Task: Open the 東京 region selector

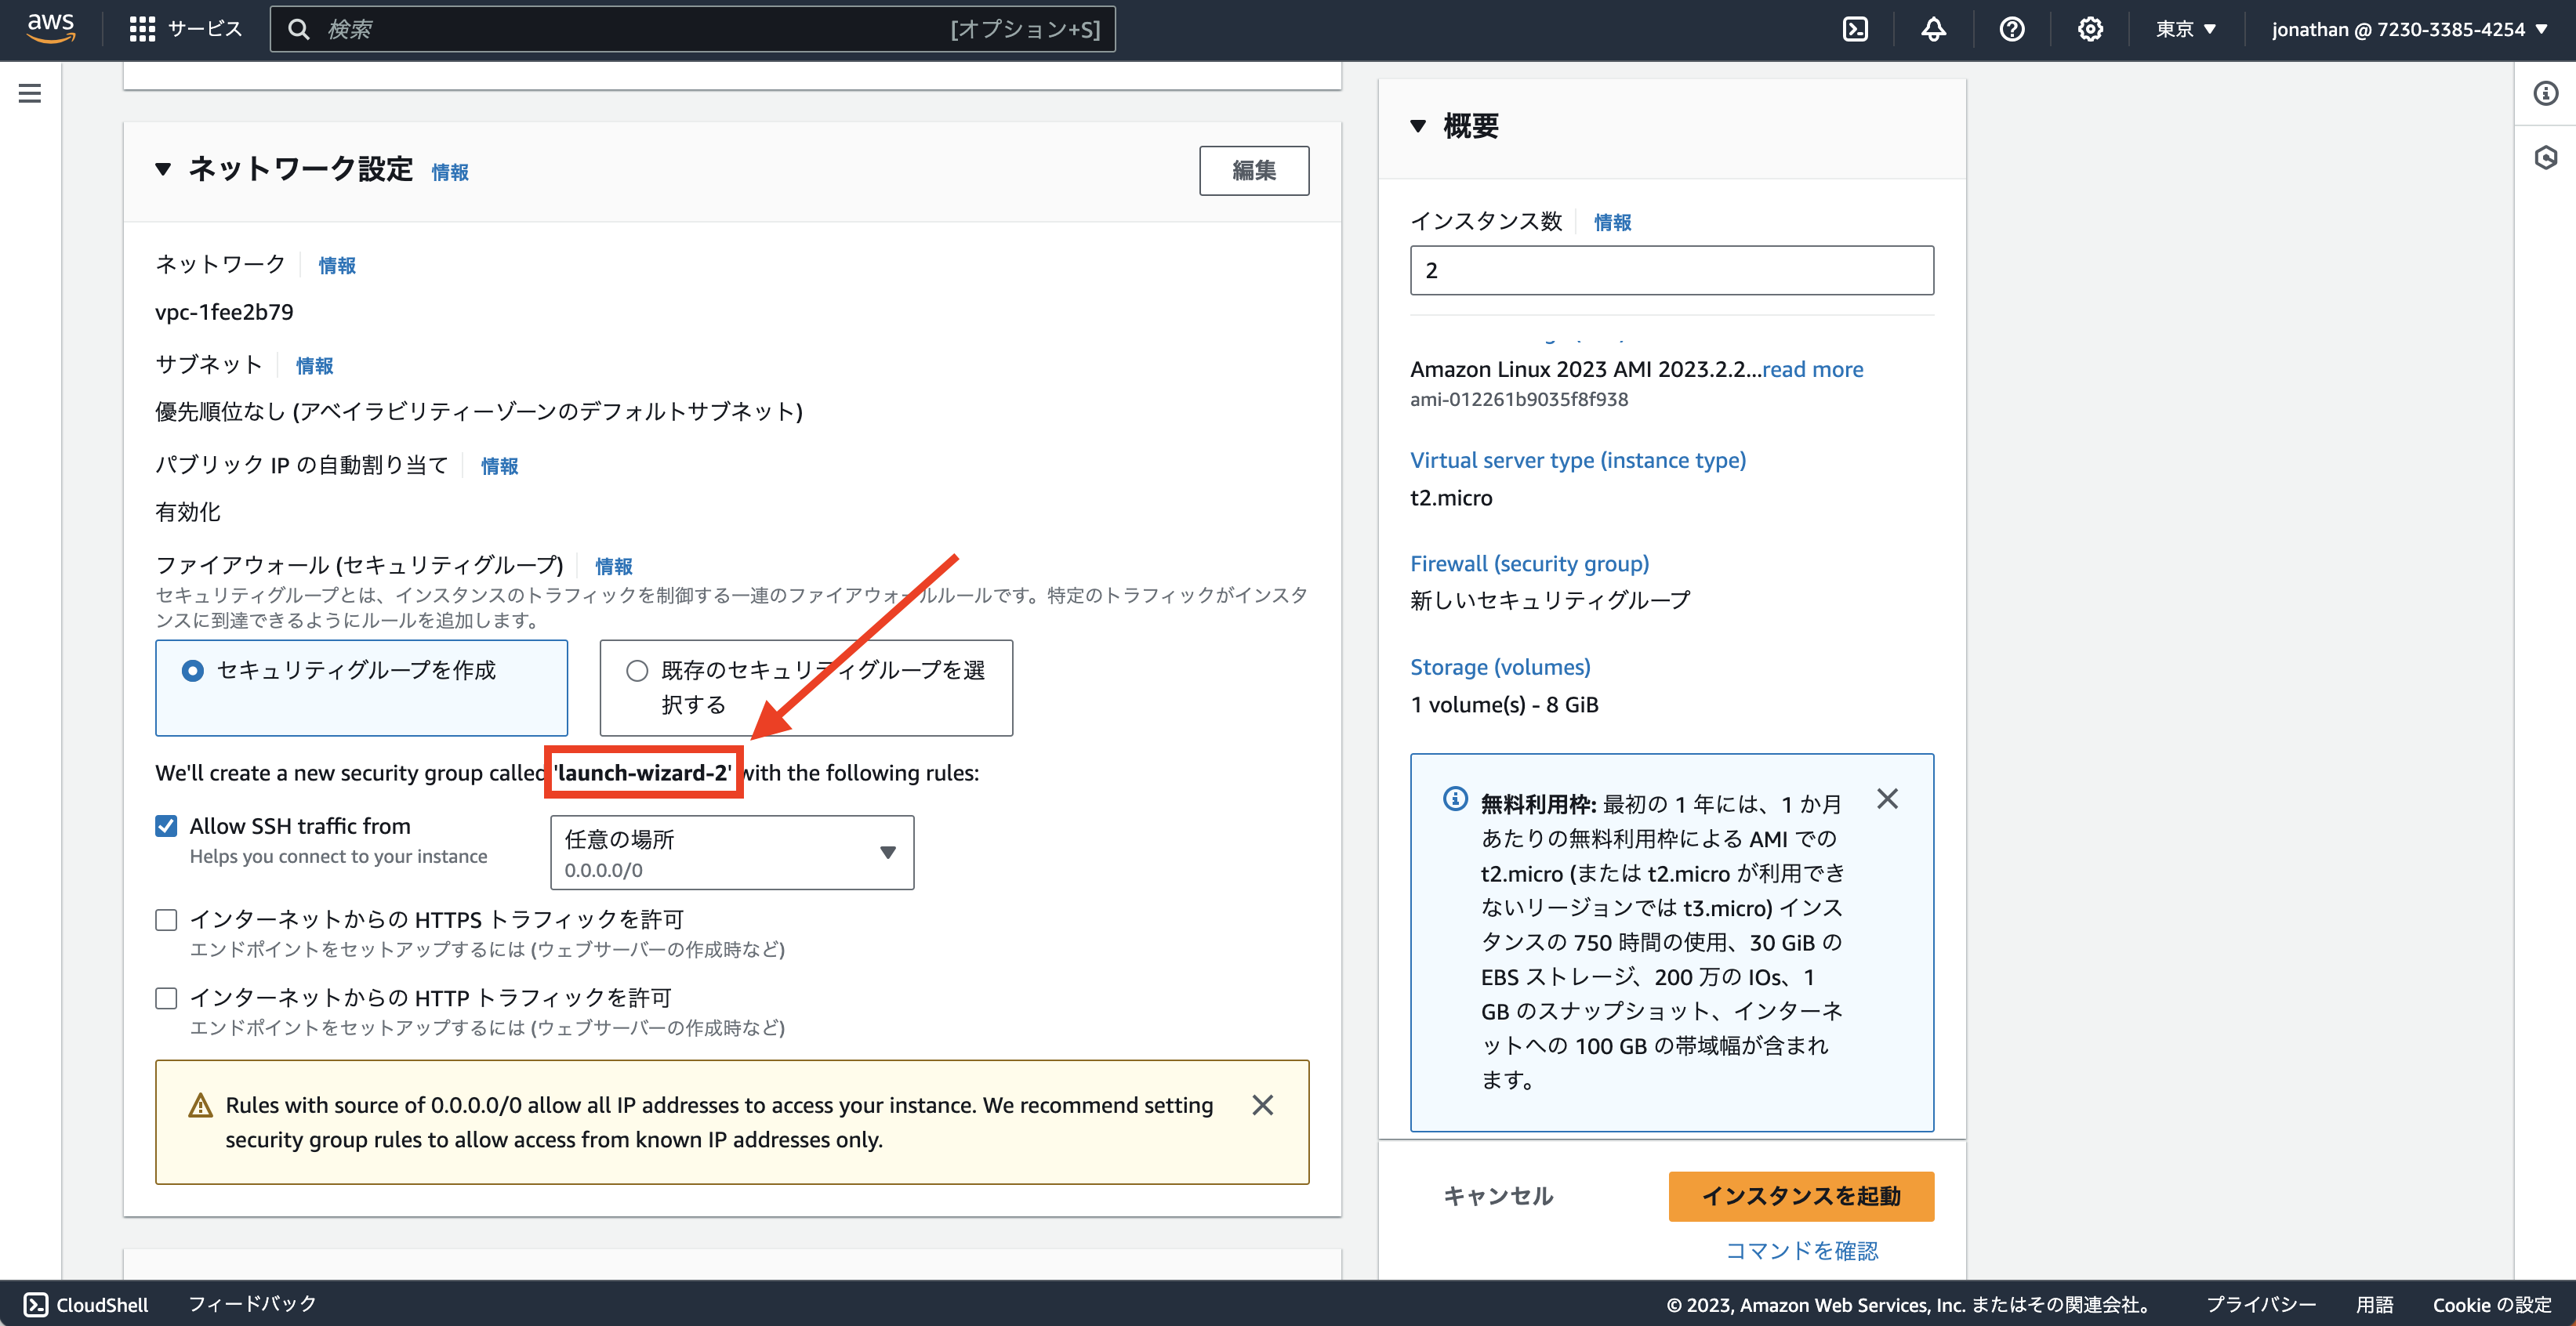Action: pyautogui.click(x=2186, y=28)
